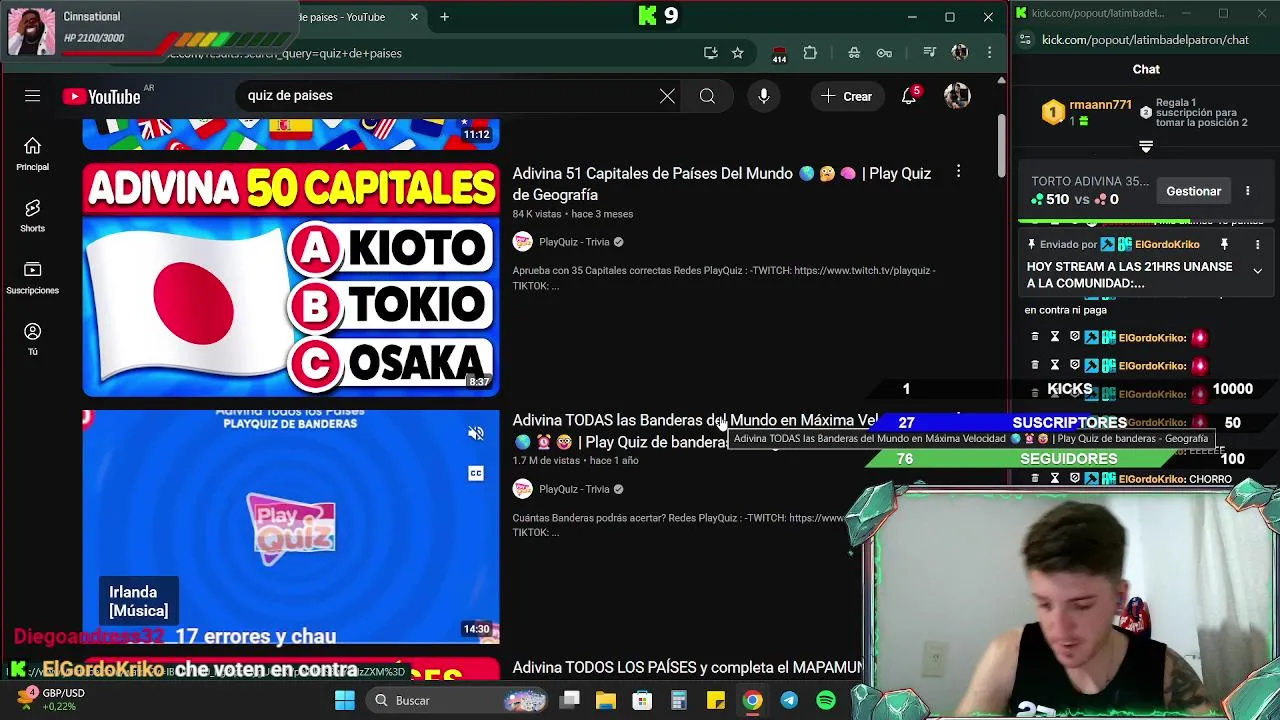Click rmaann771 in chat leaderboard
Viewport: 1280px width, 720px height.
click(1100, 105)
